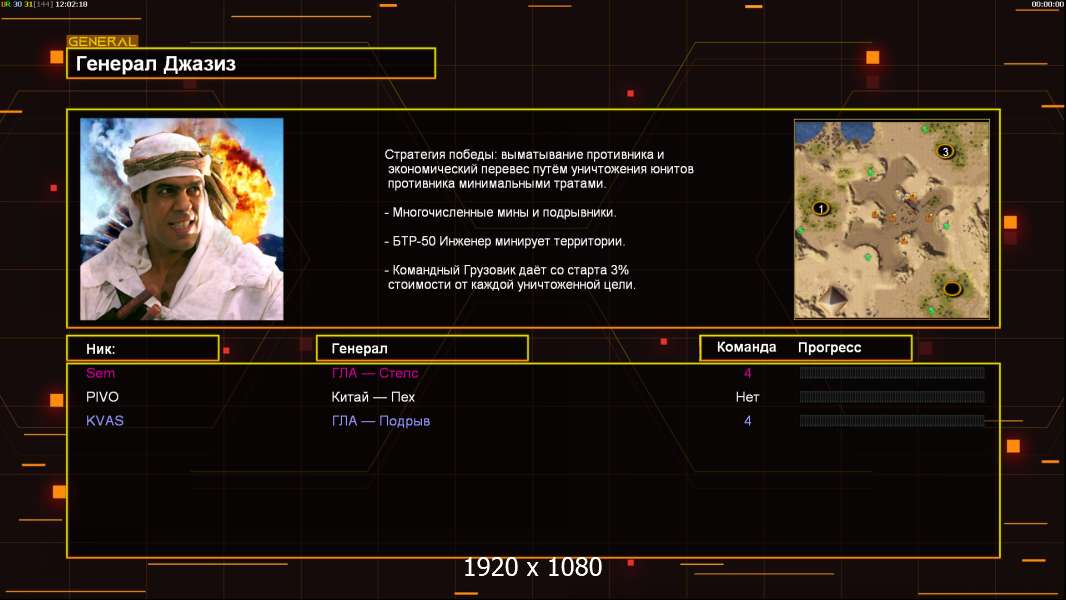Click the 00:00:00 timer at top right
The width and height of the screenshot is (1066, 600).
click(x=1047, y=4)
